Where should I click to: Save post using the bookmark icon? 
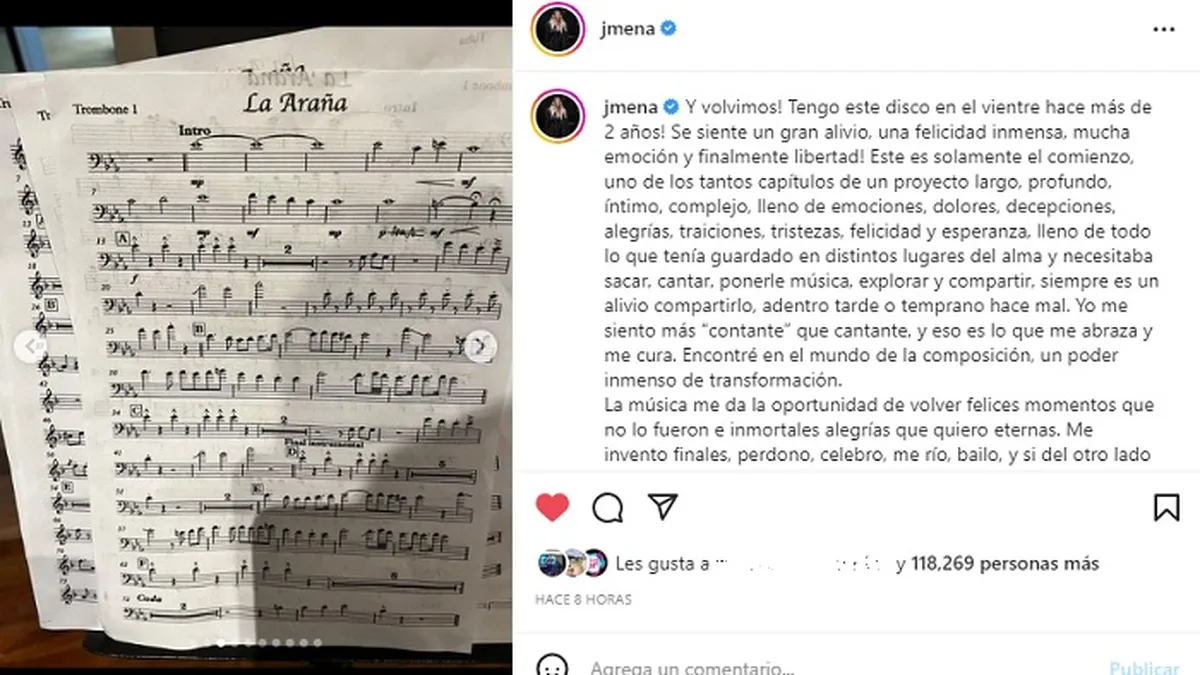coord(1166,508)
